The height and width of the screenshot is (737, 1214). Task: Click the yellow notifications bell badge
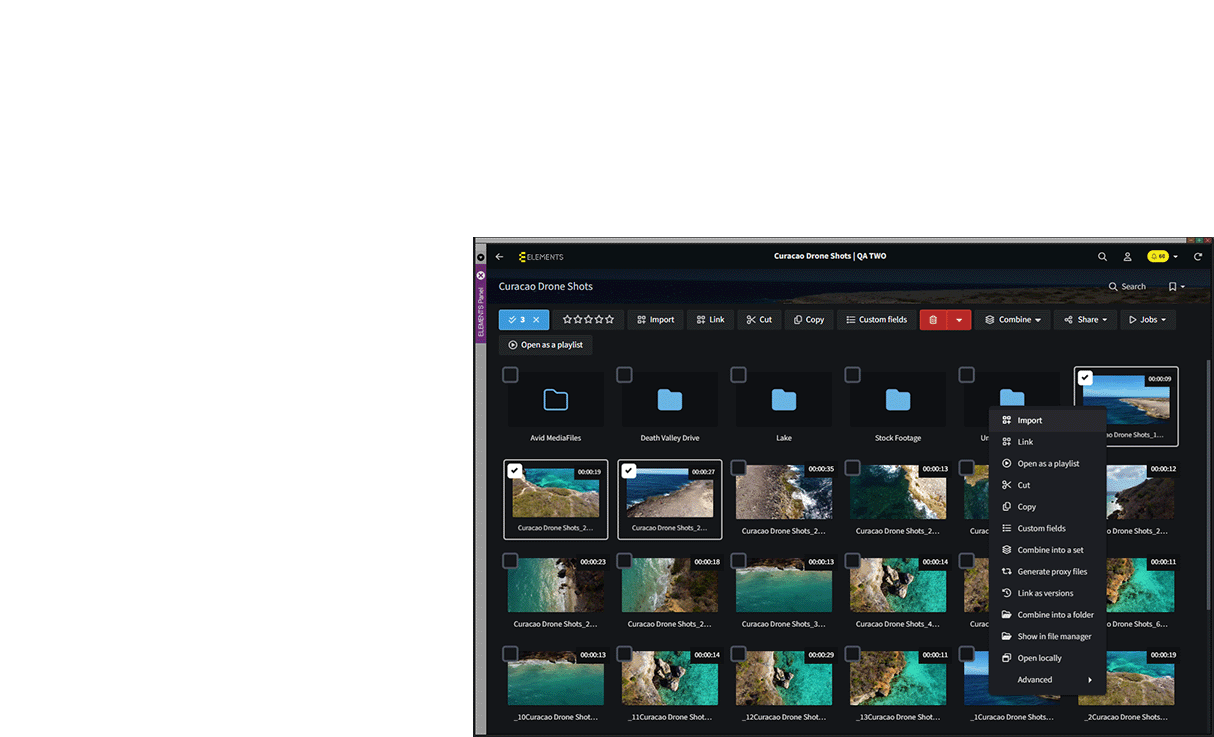[x=1158, y=257]
